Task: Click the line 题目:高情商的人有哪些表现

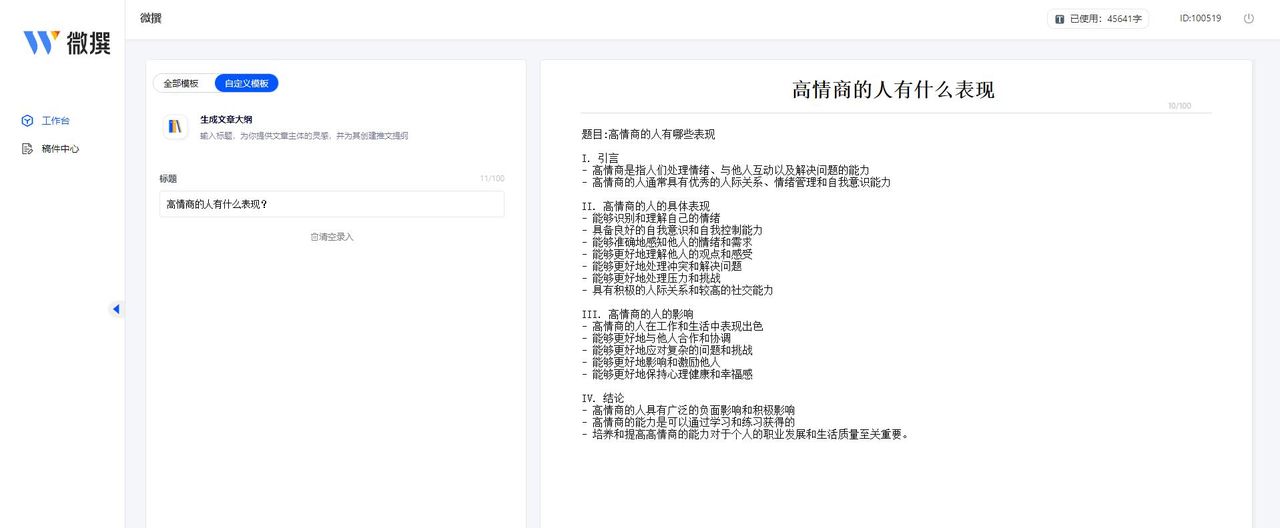Action: (648, 134)
